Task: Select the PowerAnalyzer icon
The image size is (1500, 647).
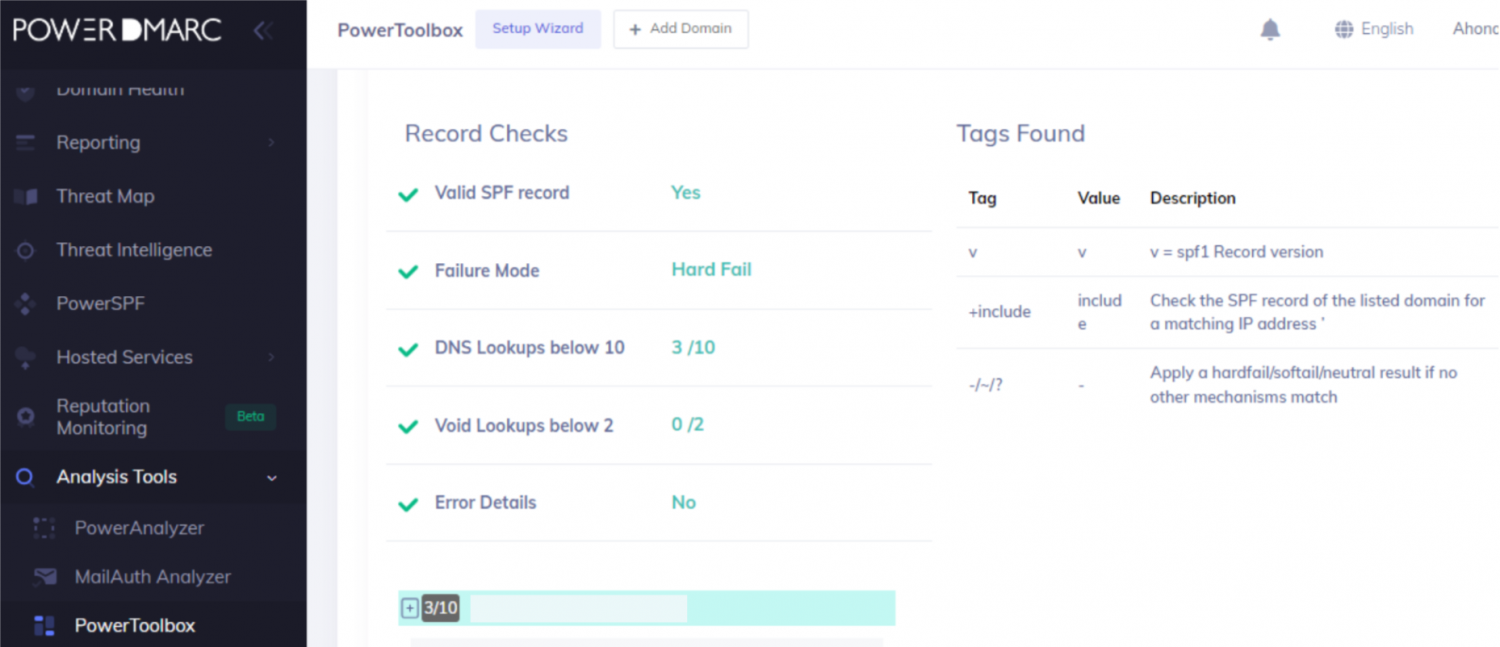Action: [44, 527]
